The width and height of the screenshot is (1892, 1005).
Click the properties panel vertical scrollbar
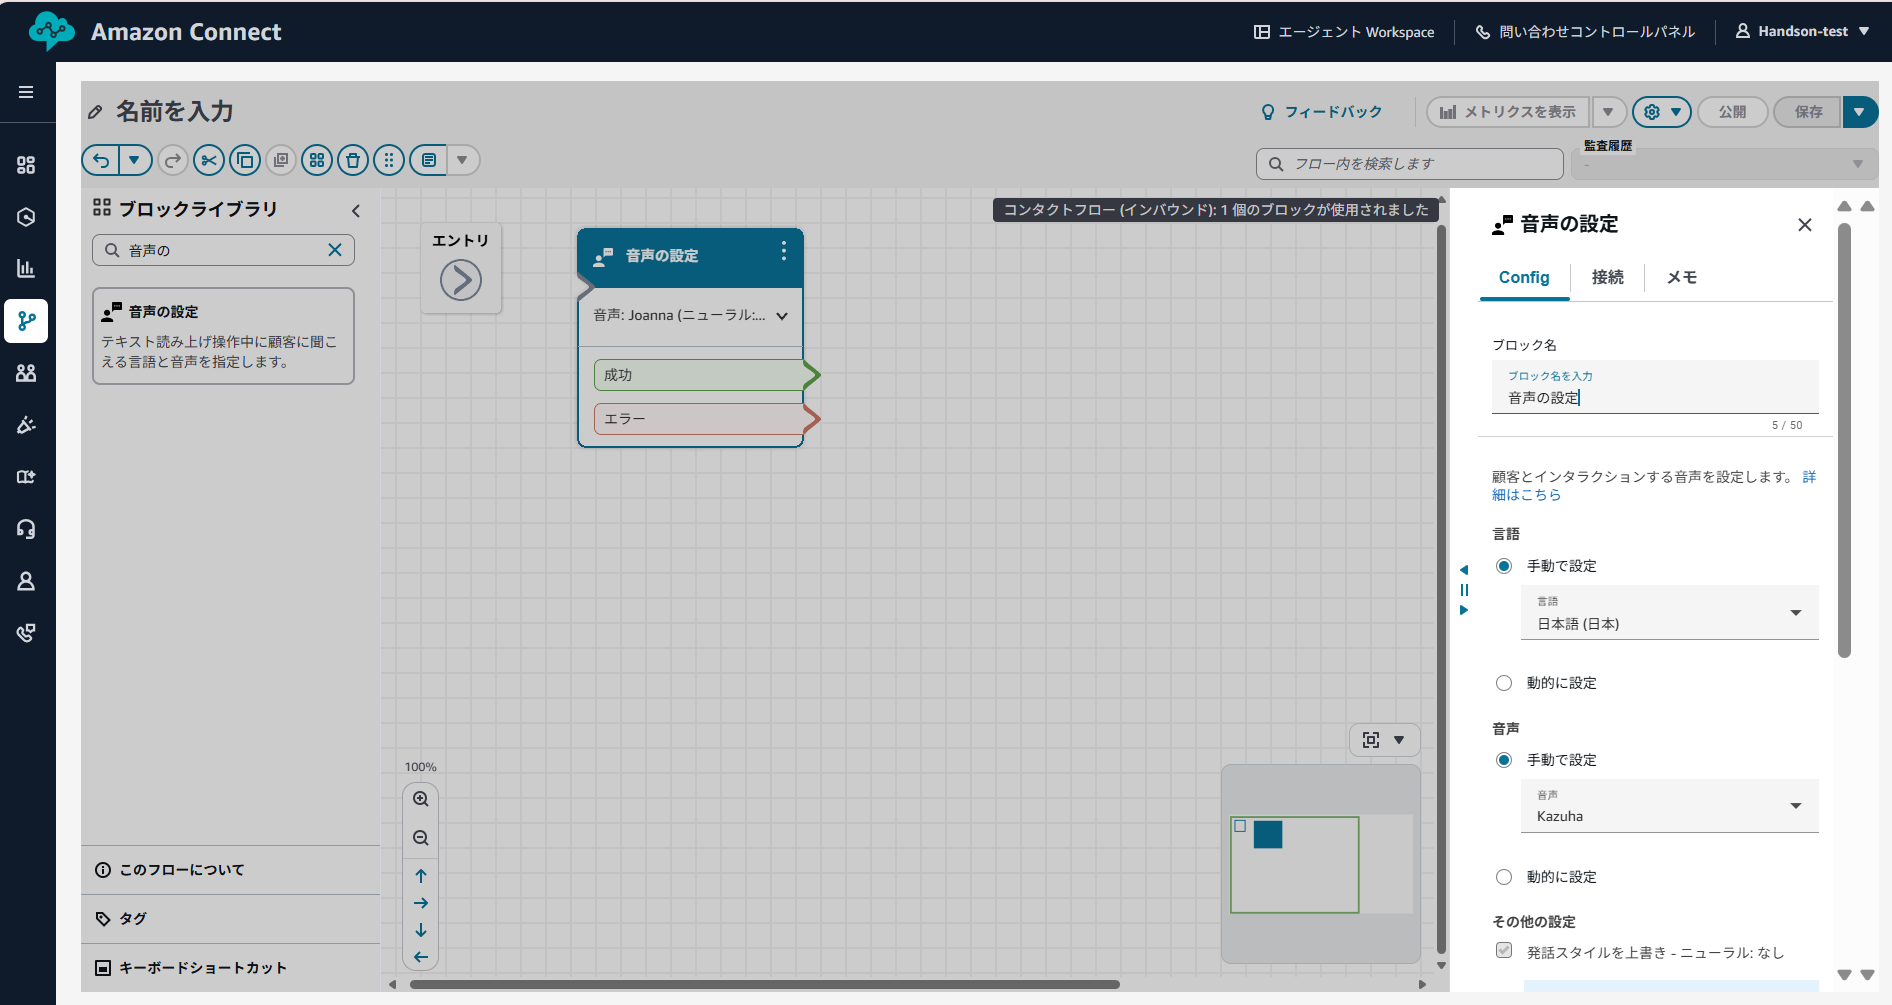1844,440
